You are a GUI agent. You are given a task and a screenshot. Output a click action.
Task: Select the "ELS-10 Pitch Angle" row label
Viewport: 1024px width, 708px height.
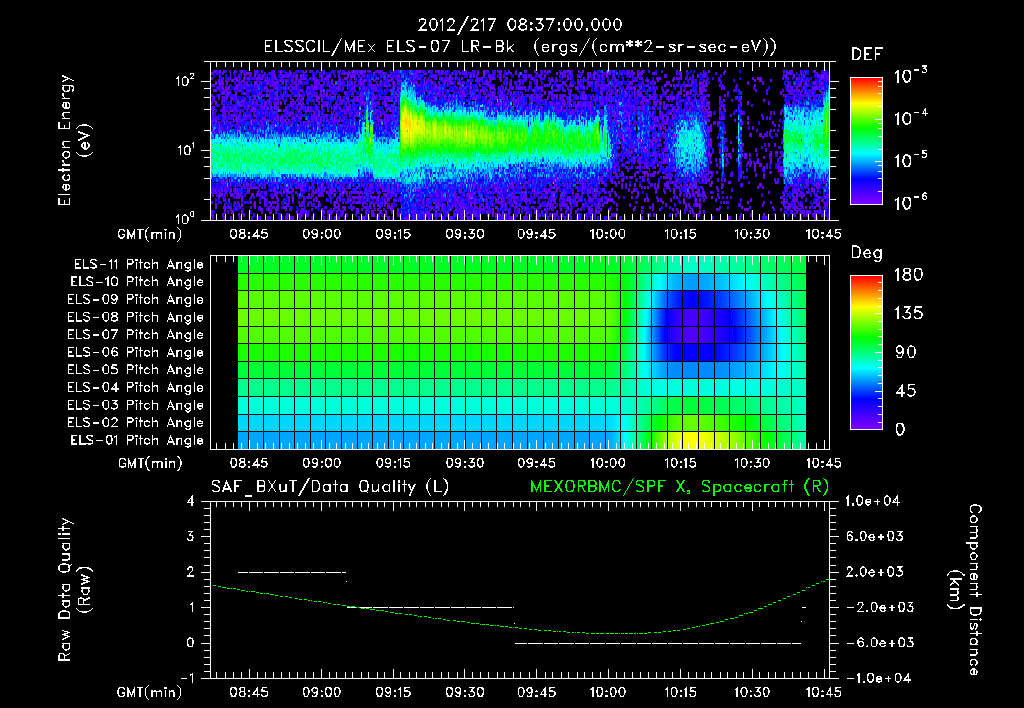137,282
